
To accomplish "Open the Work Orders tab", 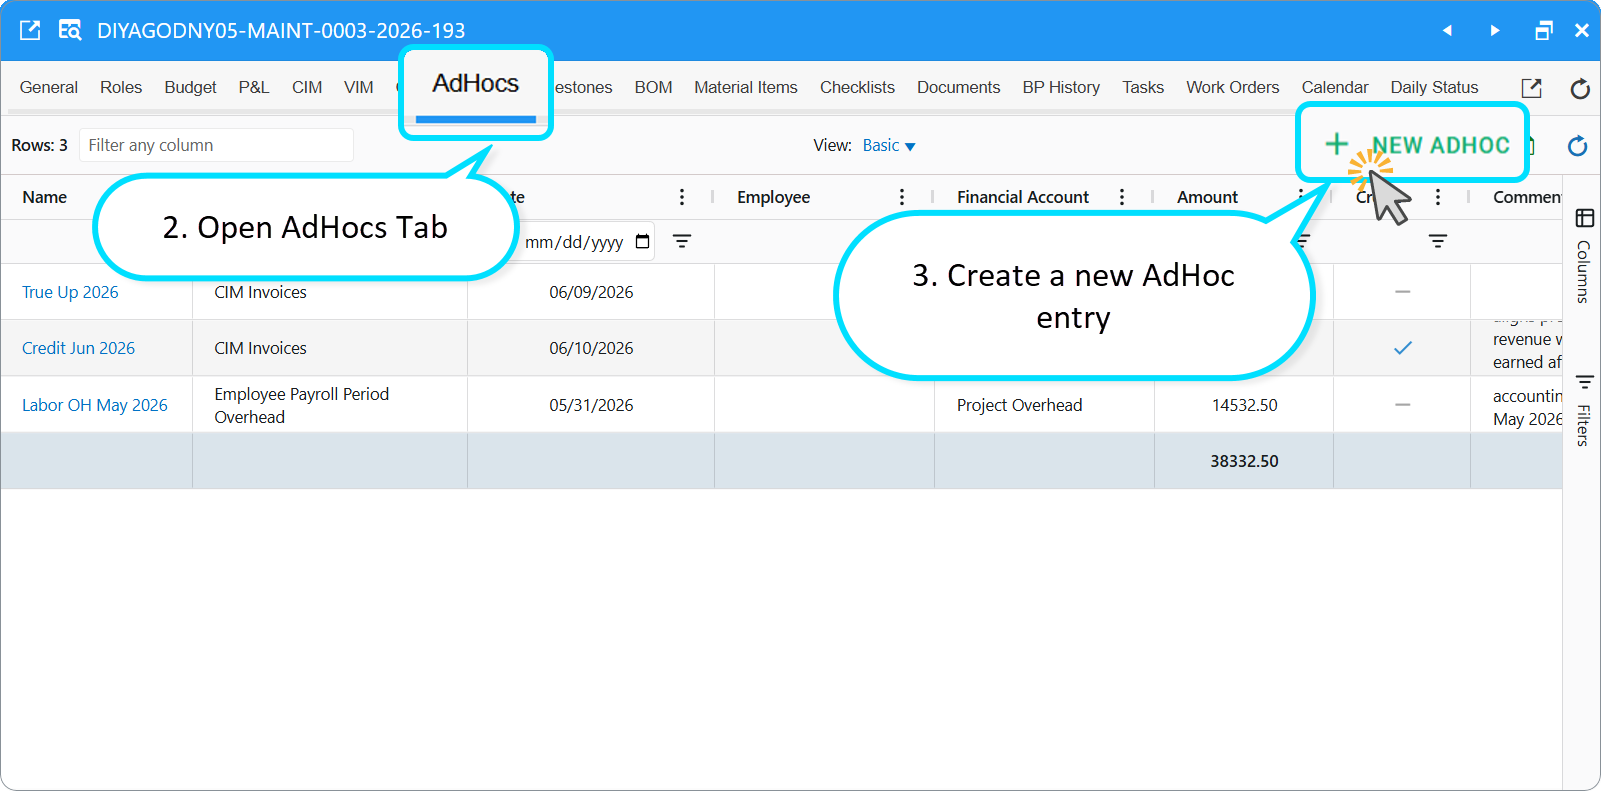I will (x=1233, y=87).
